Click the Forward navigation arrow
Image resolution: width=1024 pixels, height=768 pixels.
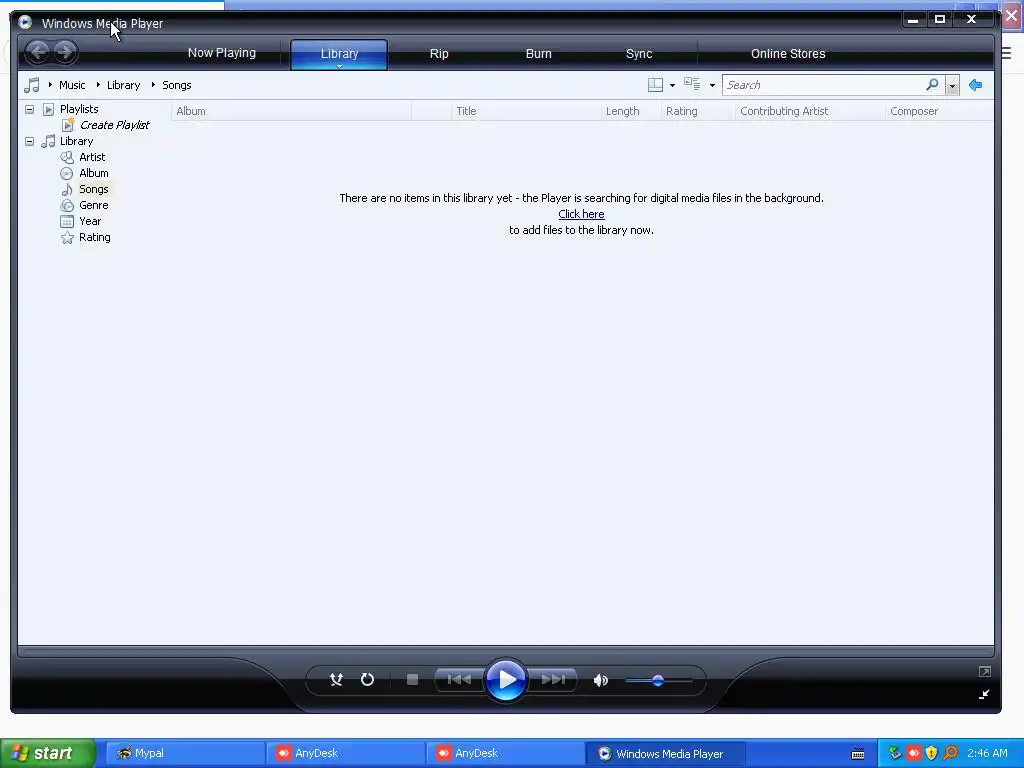click(x=65, y=52)
